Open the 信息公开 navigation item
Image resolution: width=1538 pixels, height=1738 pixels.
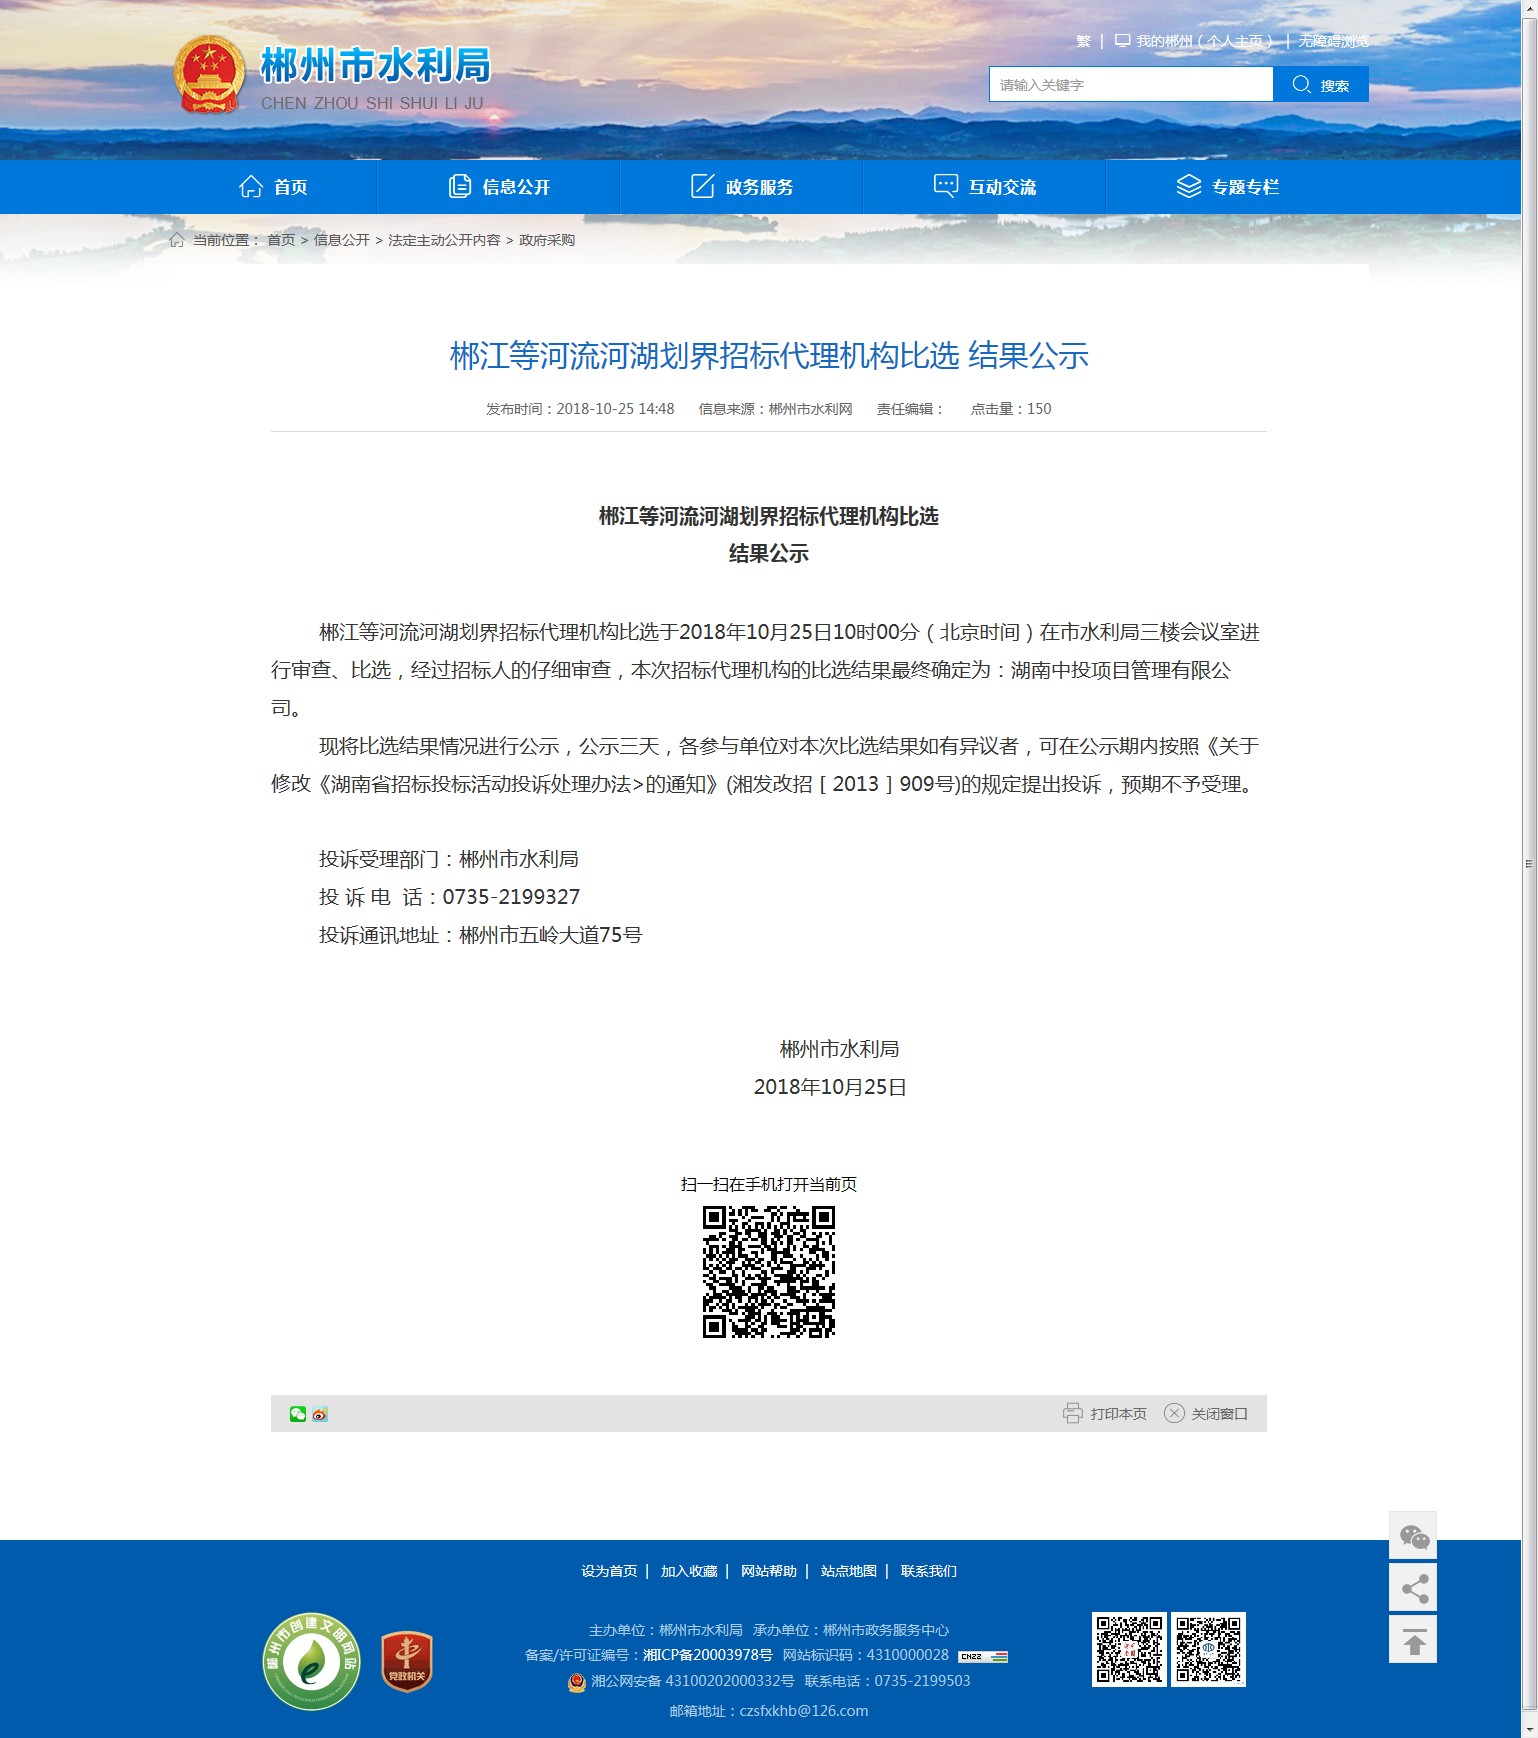click(499, 187)
